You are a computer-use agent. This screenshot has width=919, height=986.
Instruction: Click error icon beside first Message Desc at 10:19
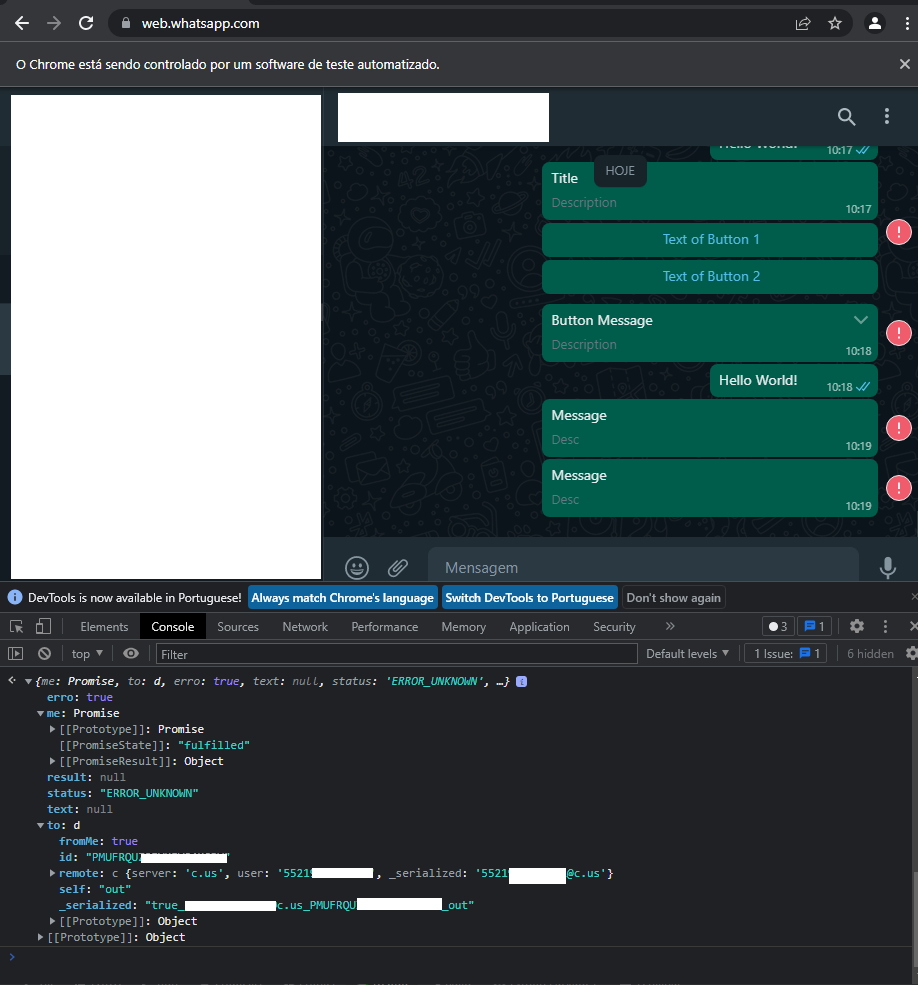click(898, 428)
